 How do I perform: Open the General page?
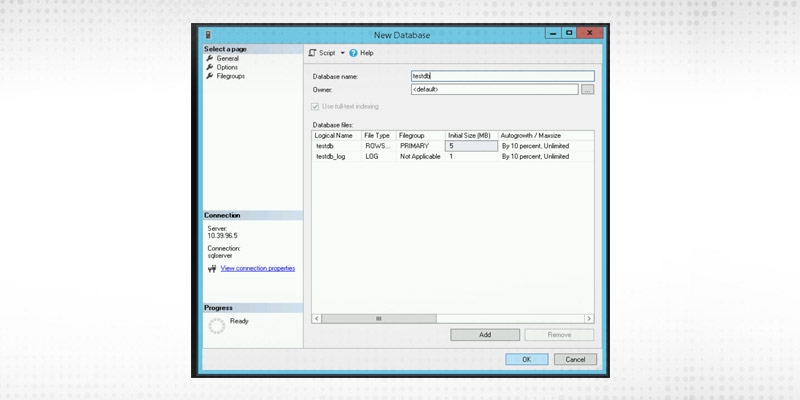pyautogui.click(x=227, y=59)
